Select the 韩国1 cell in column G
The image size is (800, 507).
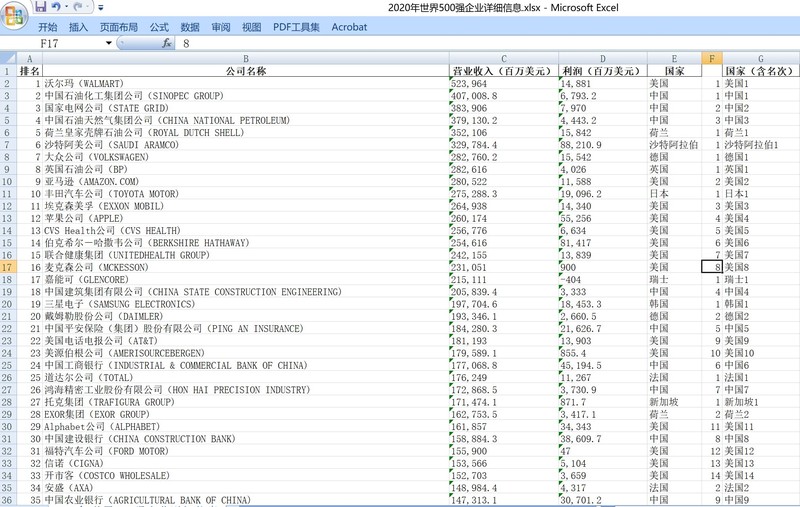click(761, 303)
